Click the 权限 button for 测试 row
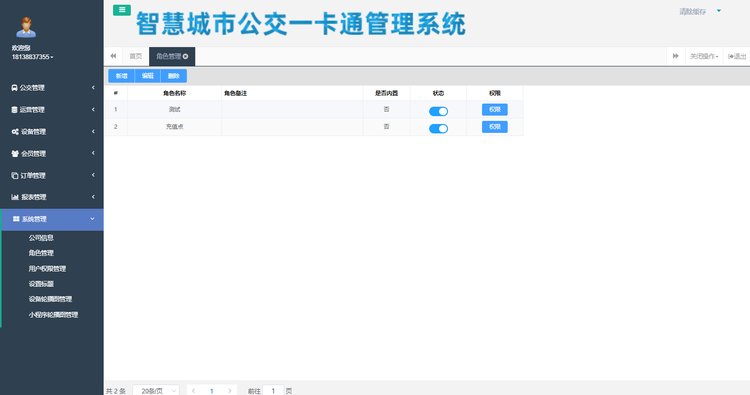Image resolution: width=750 pixels, height=395 pixels. tap(495, 110)
